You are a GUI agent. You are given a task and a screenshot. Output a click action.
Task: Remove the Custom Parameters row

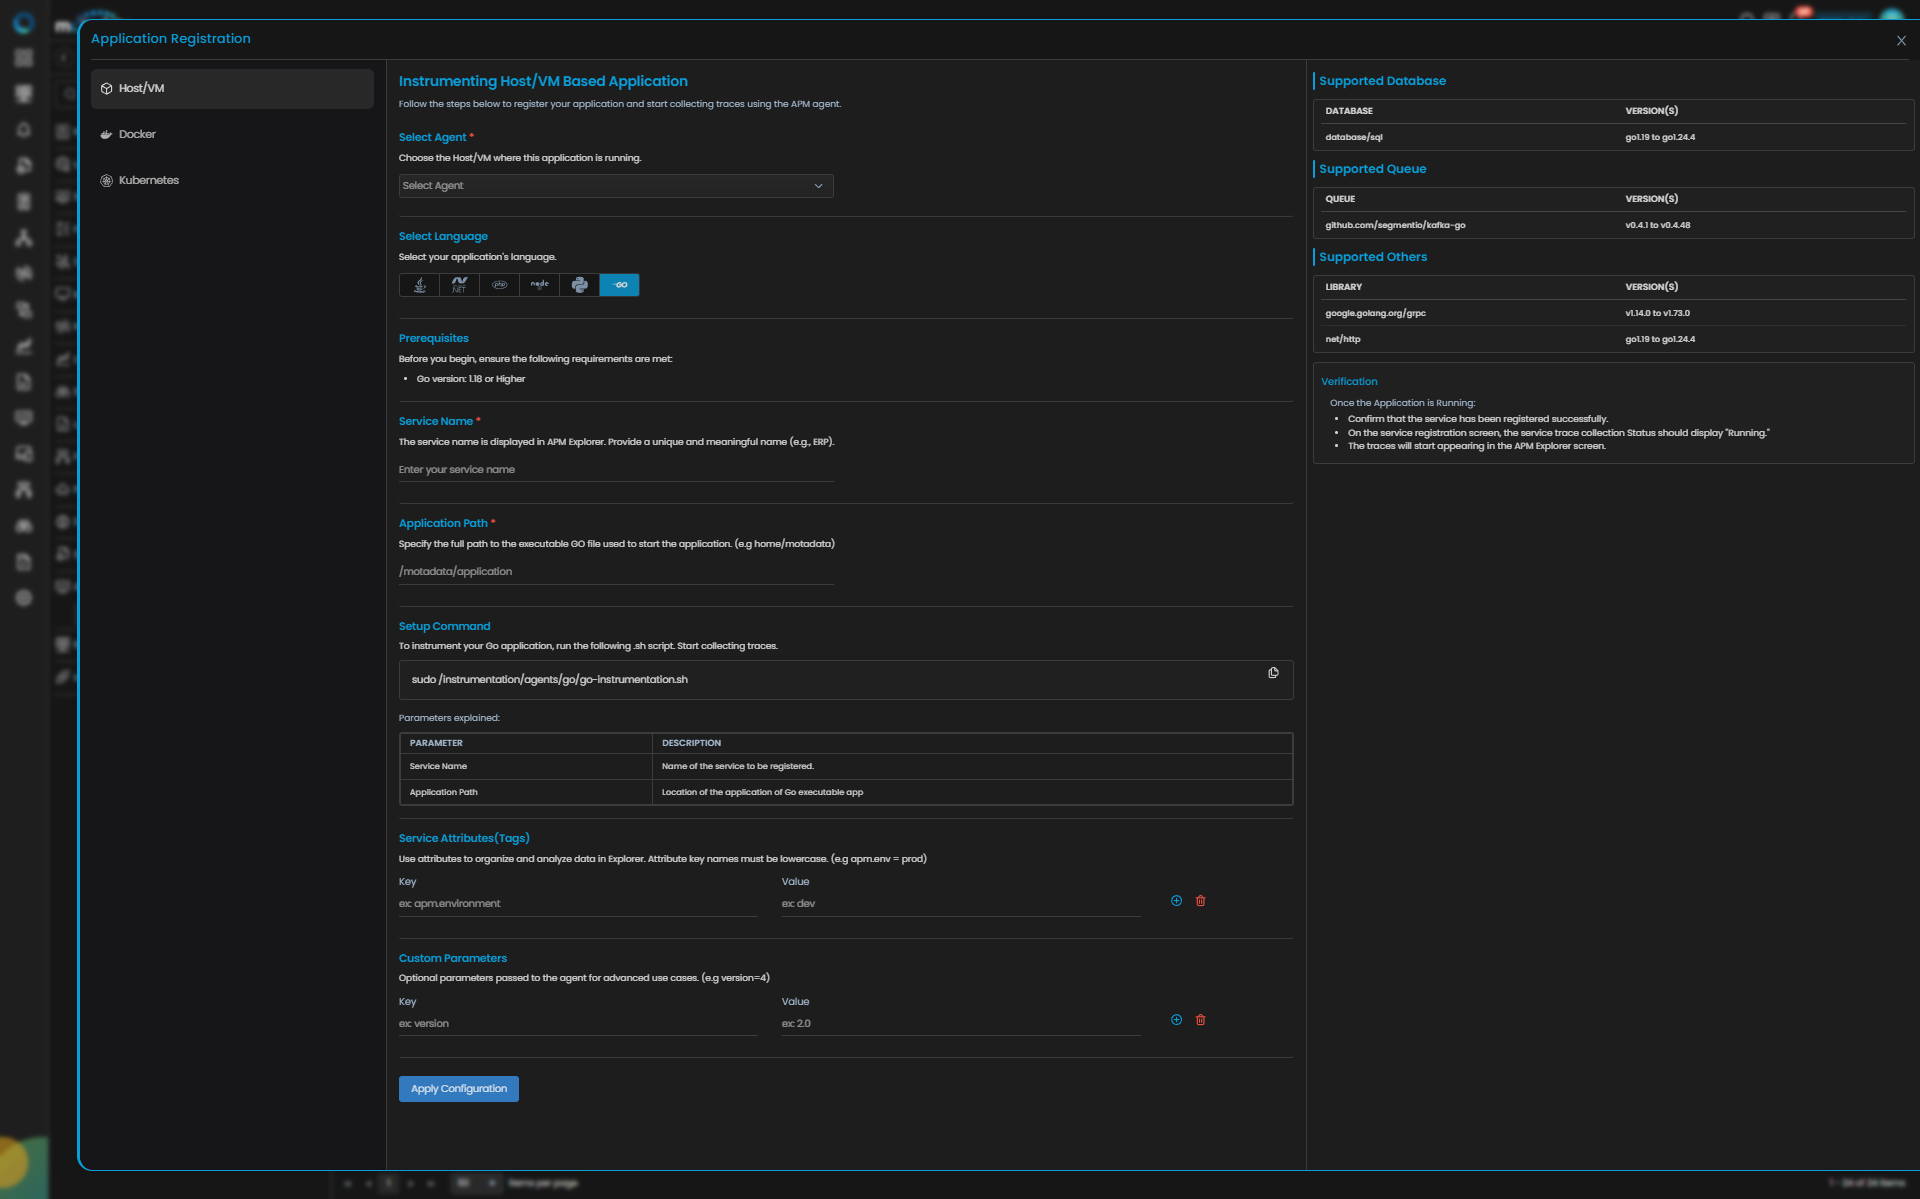click(1201, 1020)
